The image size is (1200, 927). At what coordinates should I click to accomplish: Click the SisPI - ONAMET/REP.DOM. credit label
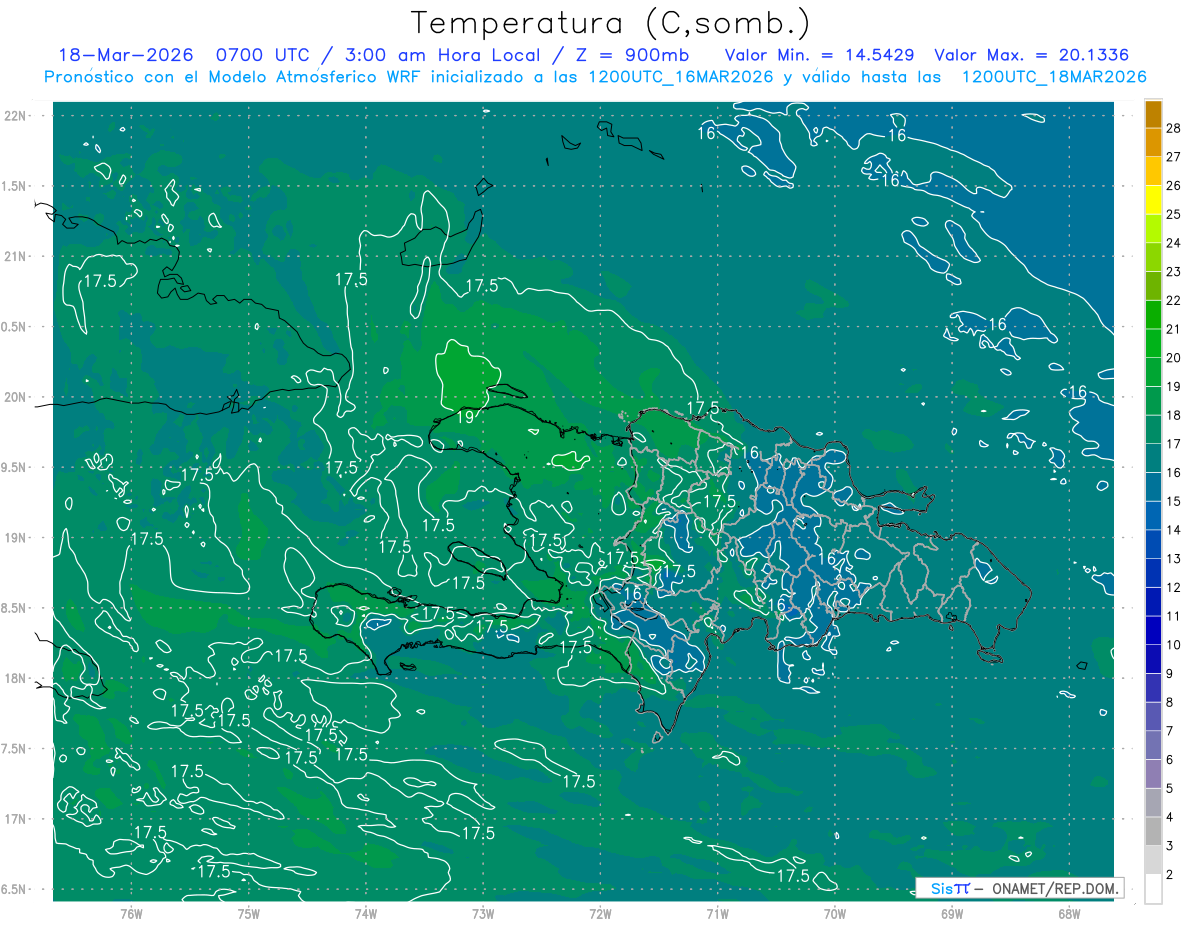coord(1018,888)
